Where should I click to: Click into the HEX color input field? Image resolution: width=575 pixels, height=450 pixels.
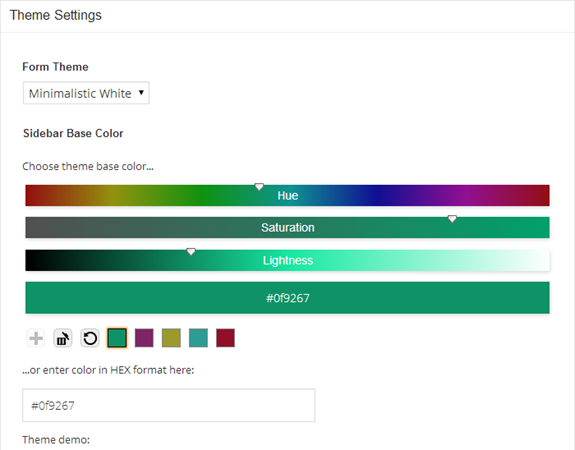169,405
